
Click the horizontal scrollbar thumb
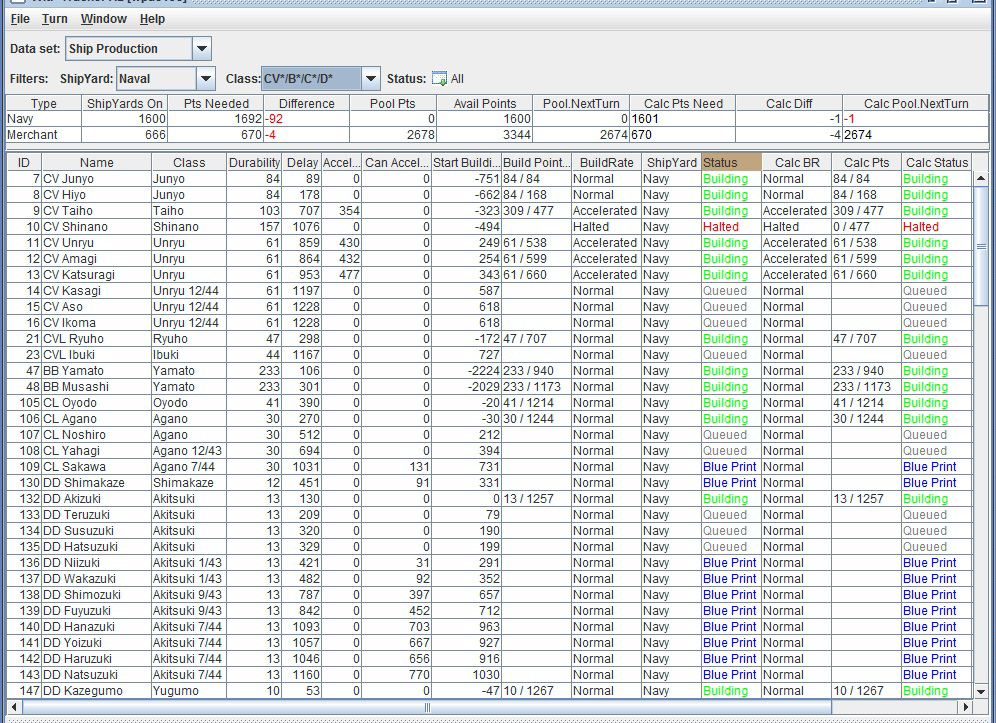[426, 706]
